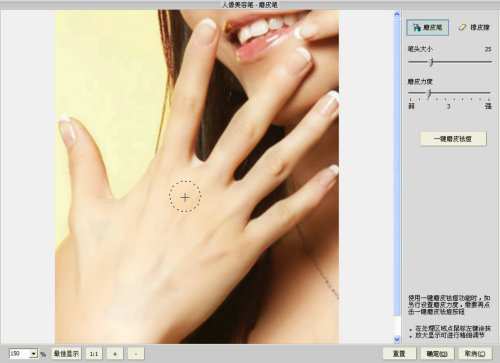Click the plus zoom-in button
Screen dimensions: 500x363
pos(115,354)
